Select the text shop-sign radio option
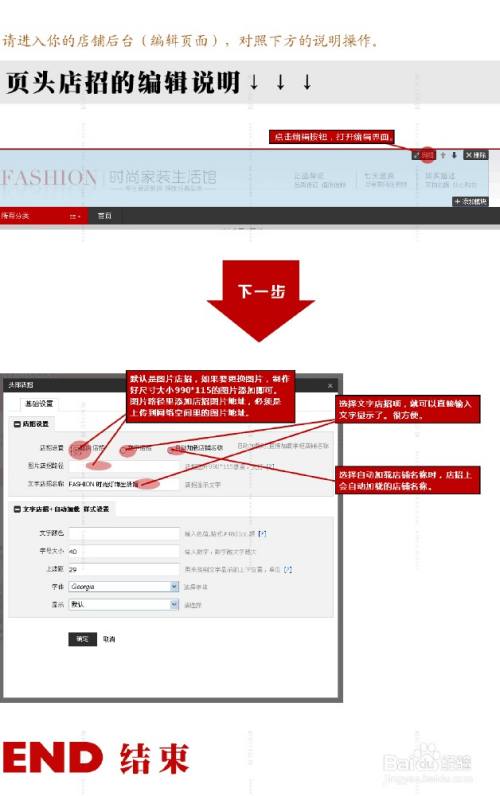This screenshot has width=500, height=796. coord(124,448)
